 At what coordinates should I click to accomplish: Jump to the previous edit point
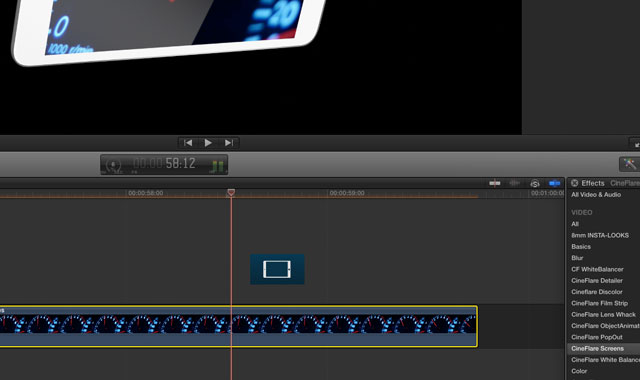188,143
